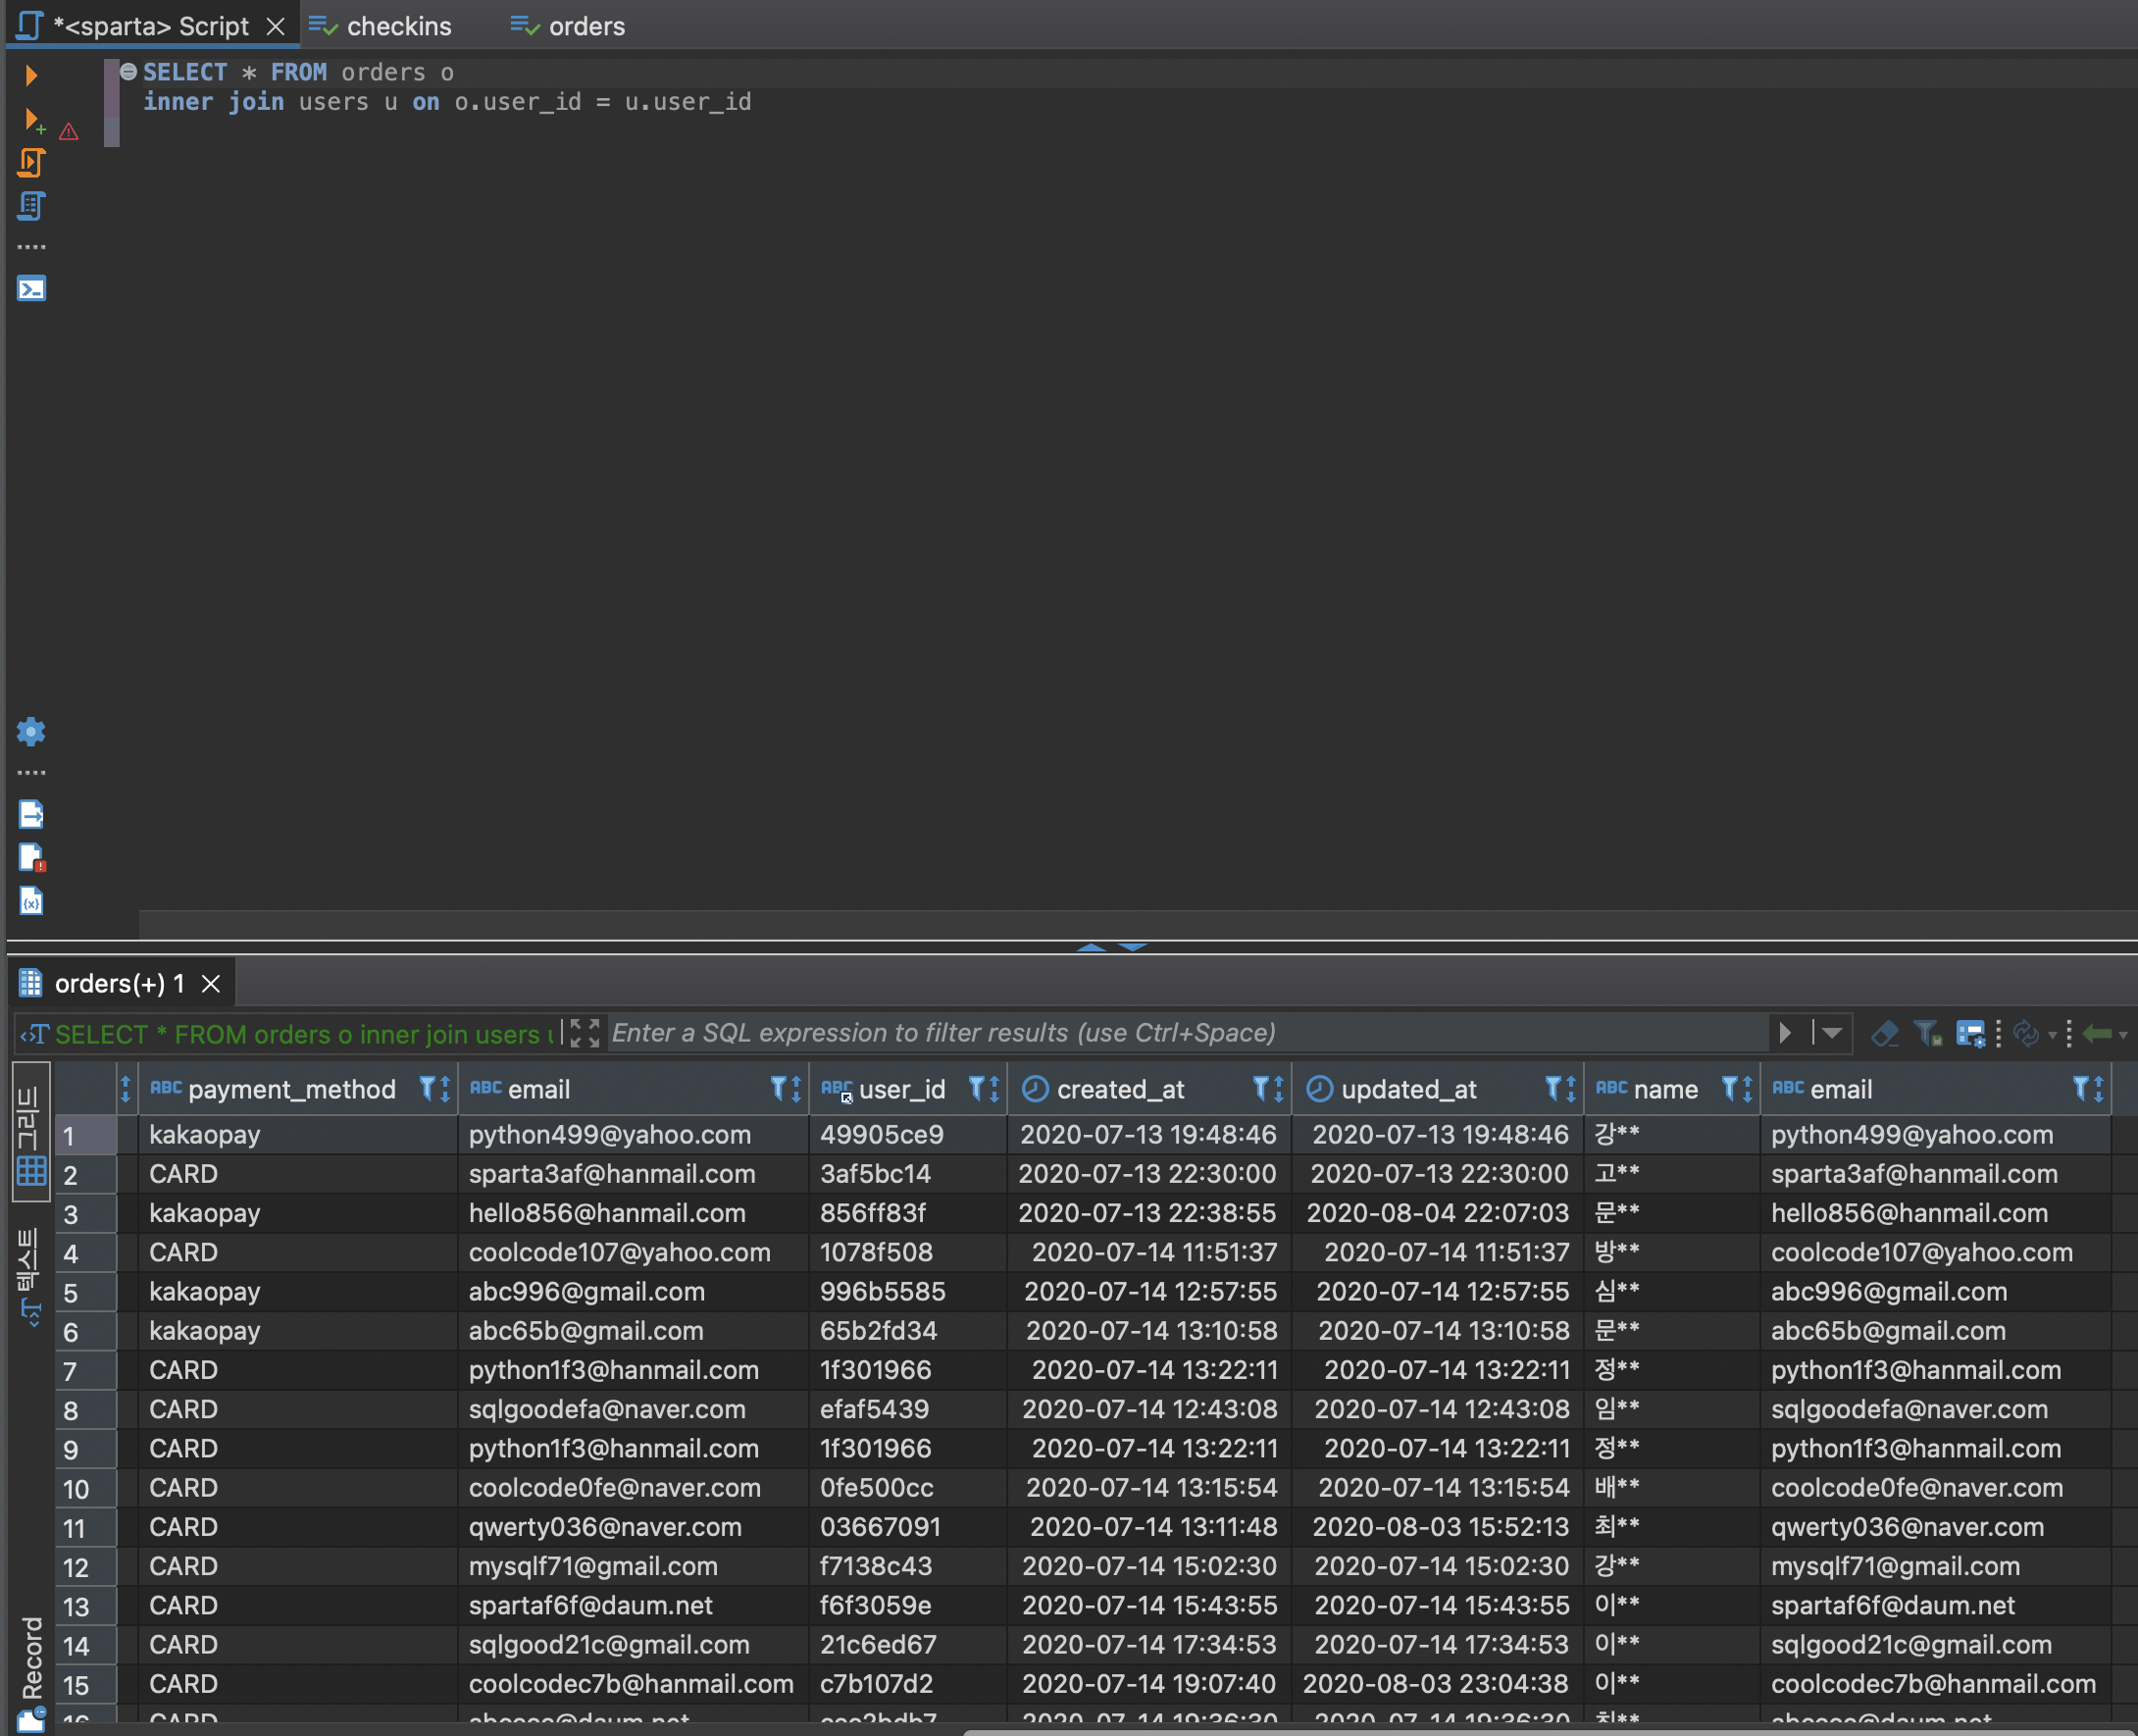Save the filter settings funnel icon
Screen dimensions: 2138x1736
click(1928, 1033)
